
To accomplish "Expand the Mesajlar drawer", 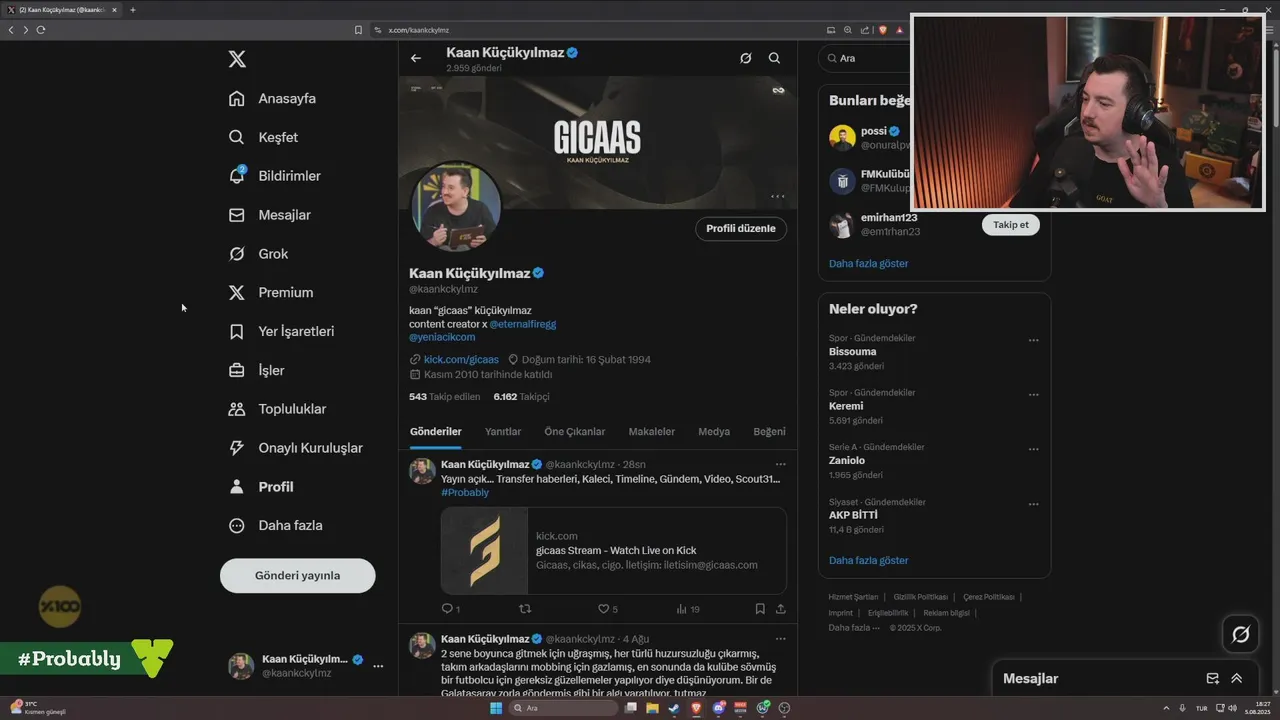I will coord(1237,678).
